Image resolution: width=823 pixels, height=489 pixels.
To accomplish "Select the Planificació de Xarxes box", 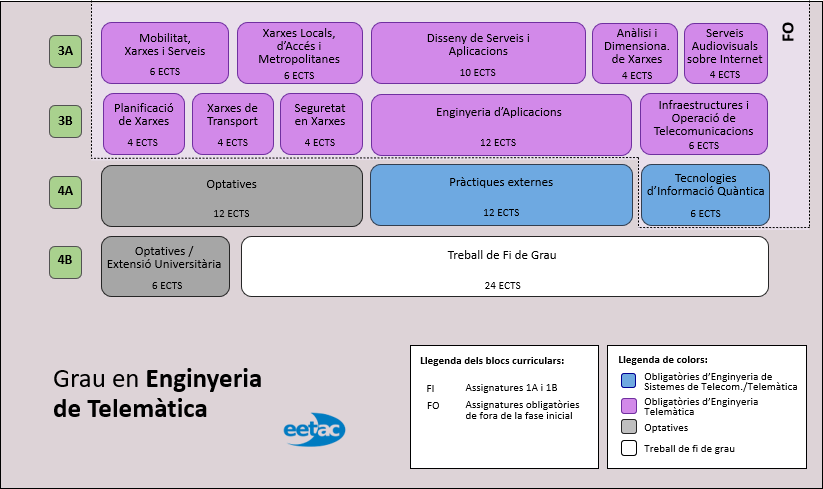I will (x=144, y=124).
